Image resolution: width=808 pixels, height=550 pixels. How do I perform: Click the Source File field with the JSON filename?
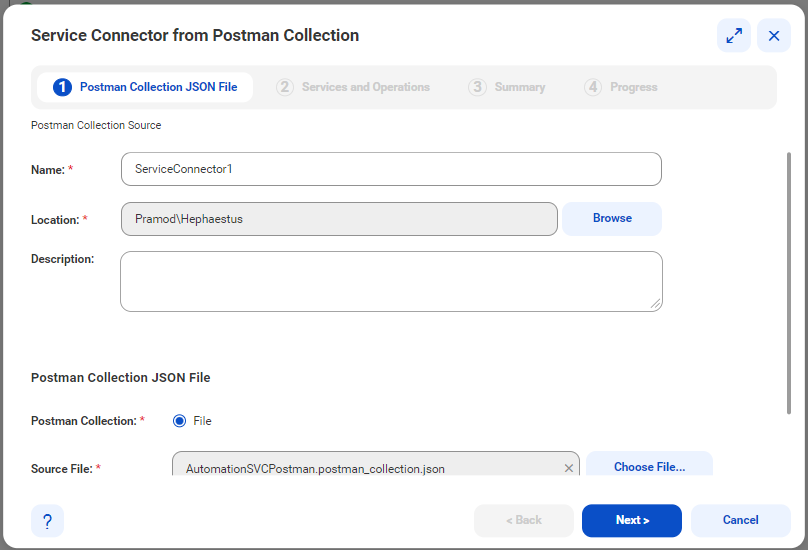click(x=376, y=464)
